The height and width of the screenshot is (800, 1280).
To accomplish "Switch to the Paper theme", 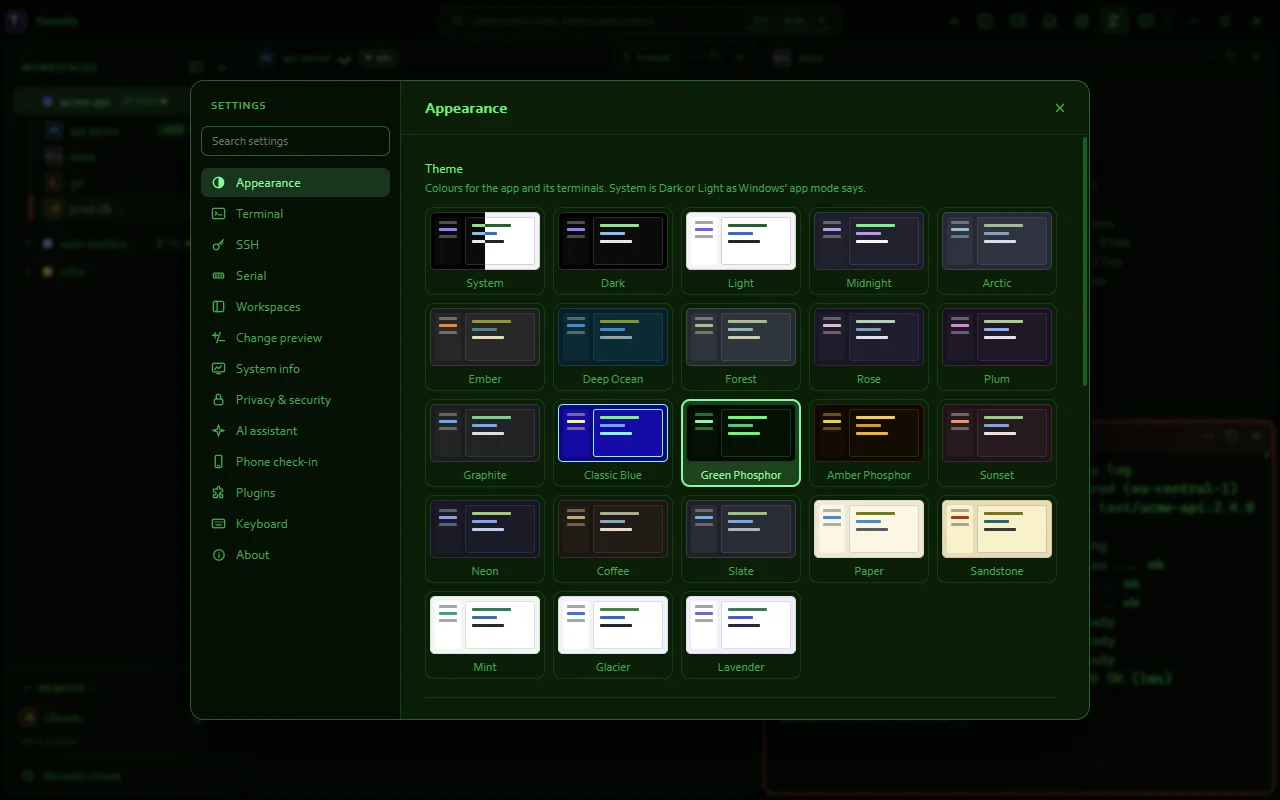I will point(869,539).
